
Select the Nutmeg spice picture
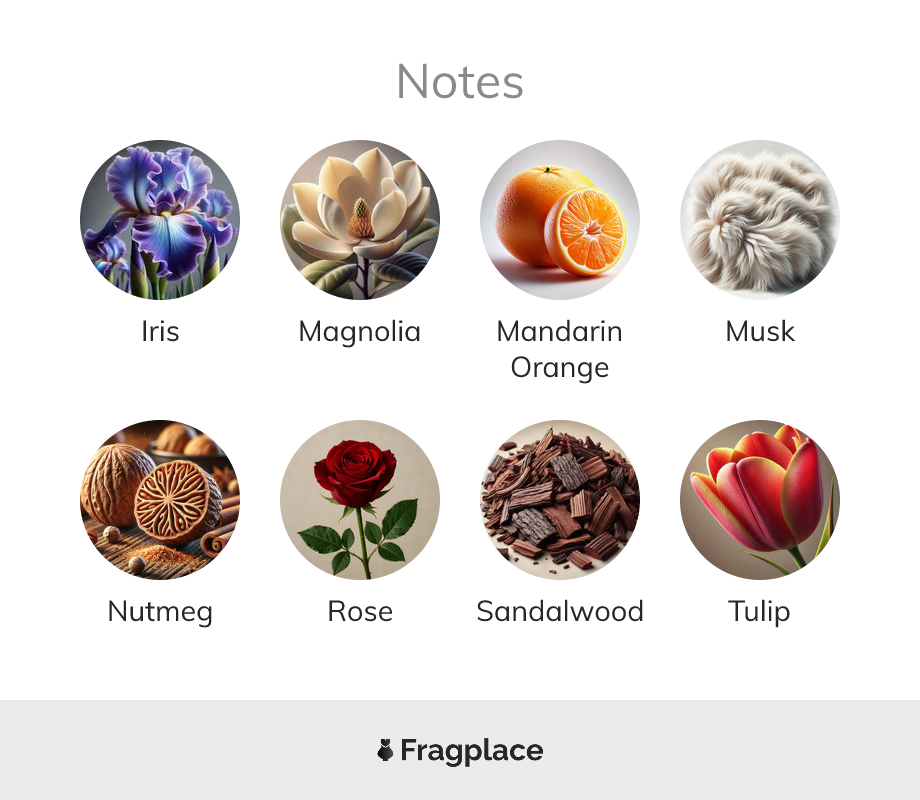pyautogui.click(x=160, y=499)
